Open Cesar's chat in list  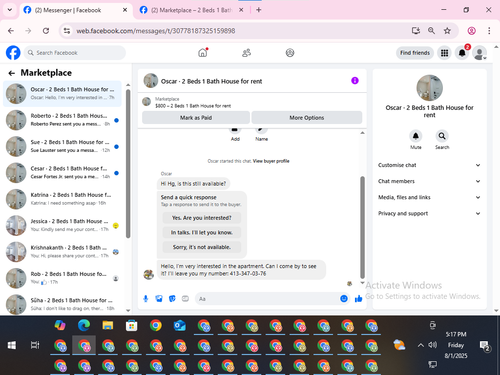pyautogui.click(x=62, y=173)
